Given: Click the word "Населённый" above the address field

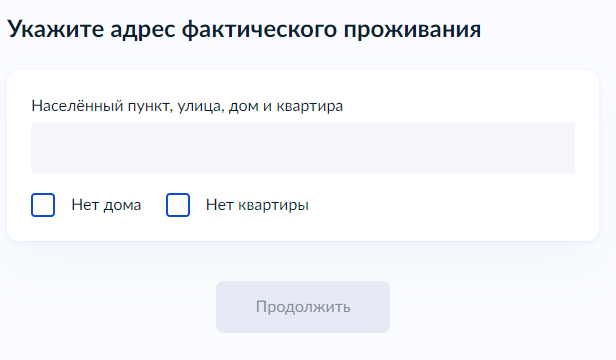Looking at the screenshot, I should pos(77,106).
